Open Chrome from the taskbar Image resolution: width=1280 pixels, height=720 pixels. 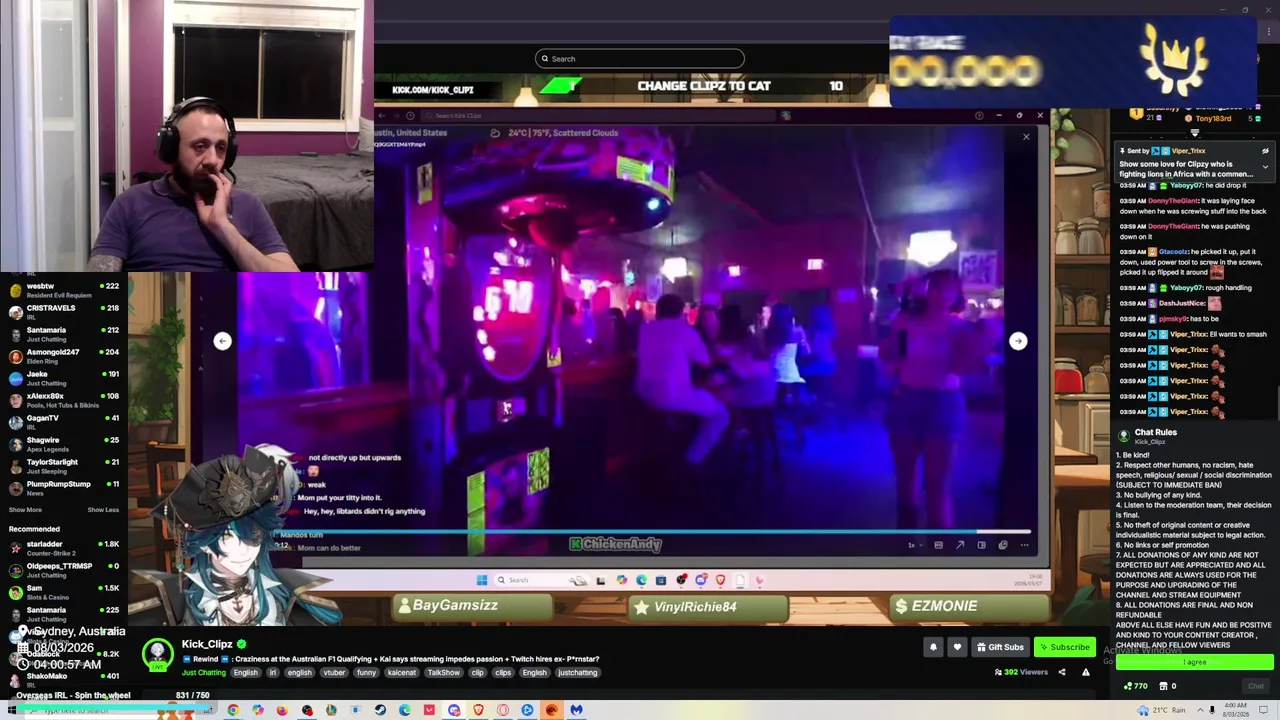click(x=232, y=710)
